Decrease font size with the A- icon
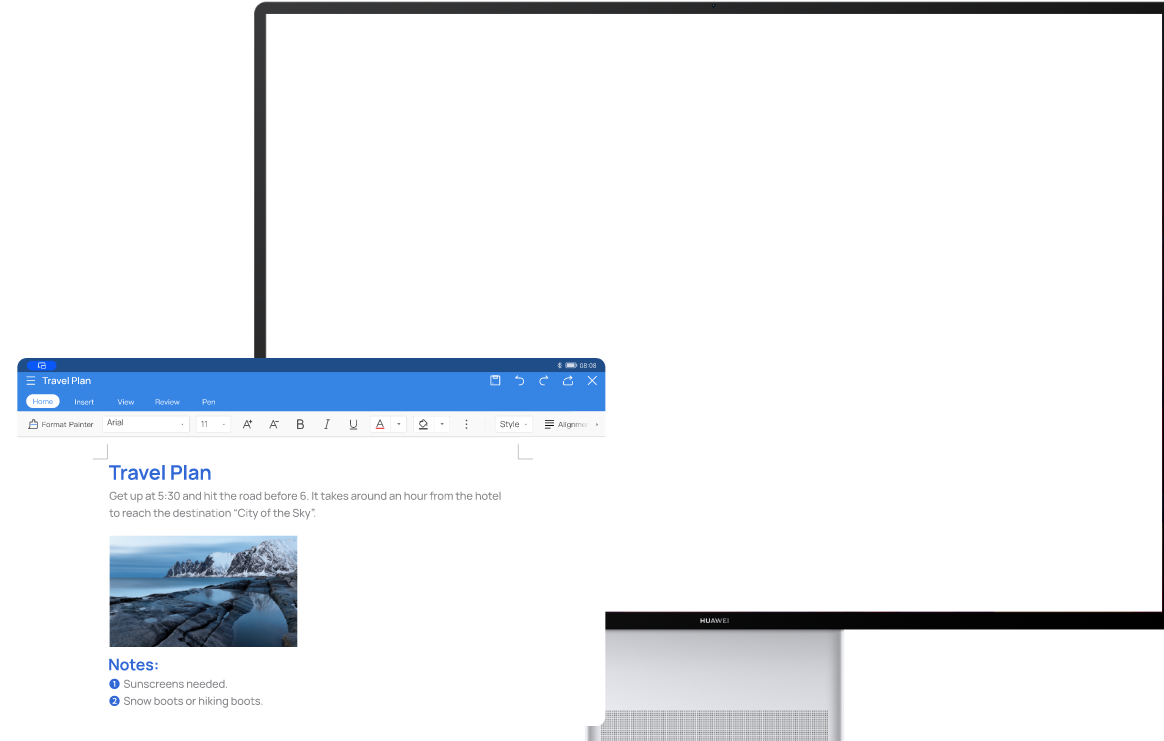 tap(274, 424)
